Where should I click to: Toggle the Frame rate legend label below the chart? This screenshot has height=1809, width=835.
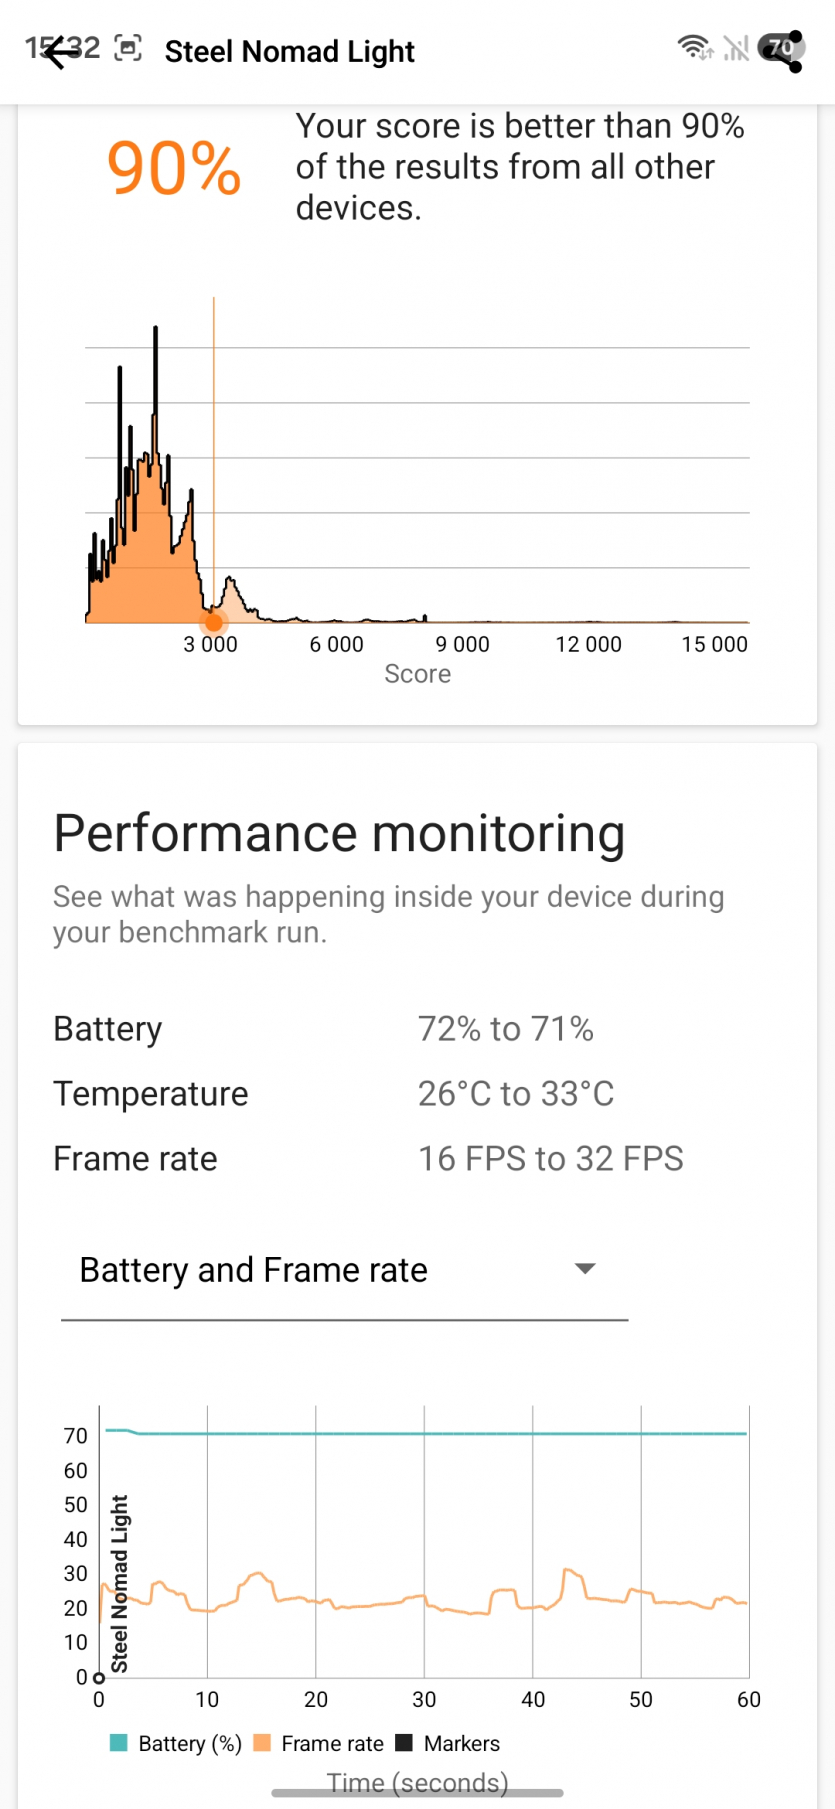(332, 1744)
